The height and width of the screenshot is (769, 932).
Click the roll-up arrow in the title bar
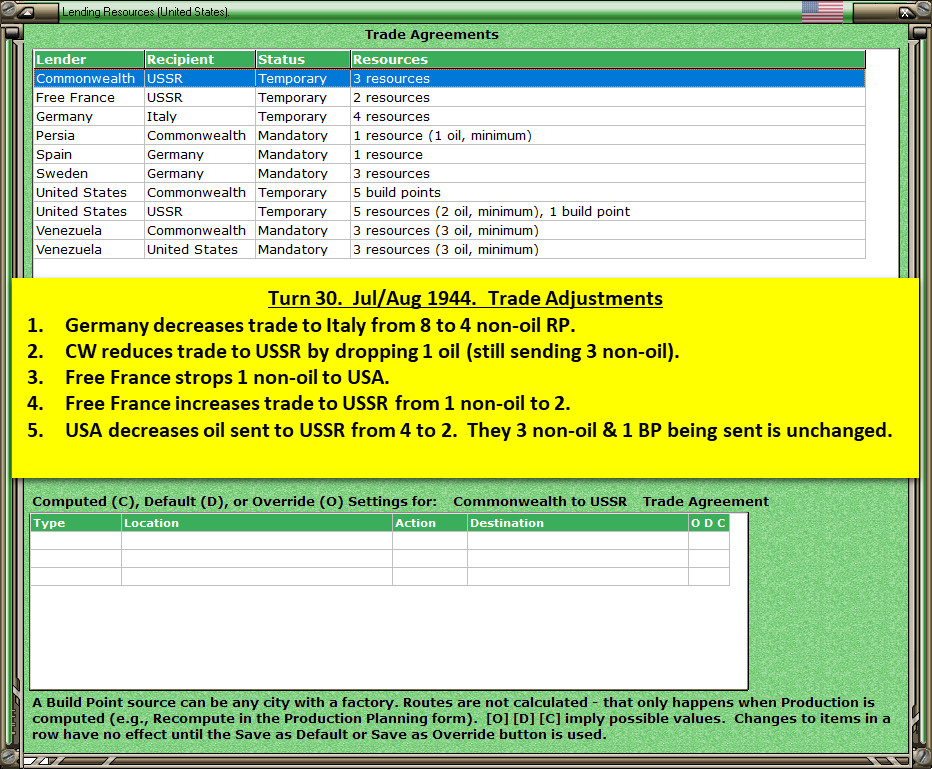click(x=26, y=12)
